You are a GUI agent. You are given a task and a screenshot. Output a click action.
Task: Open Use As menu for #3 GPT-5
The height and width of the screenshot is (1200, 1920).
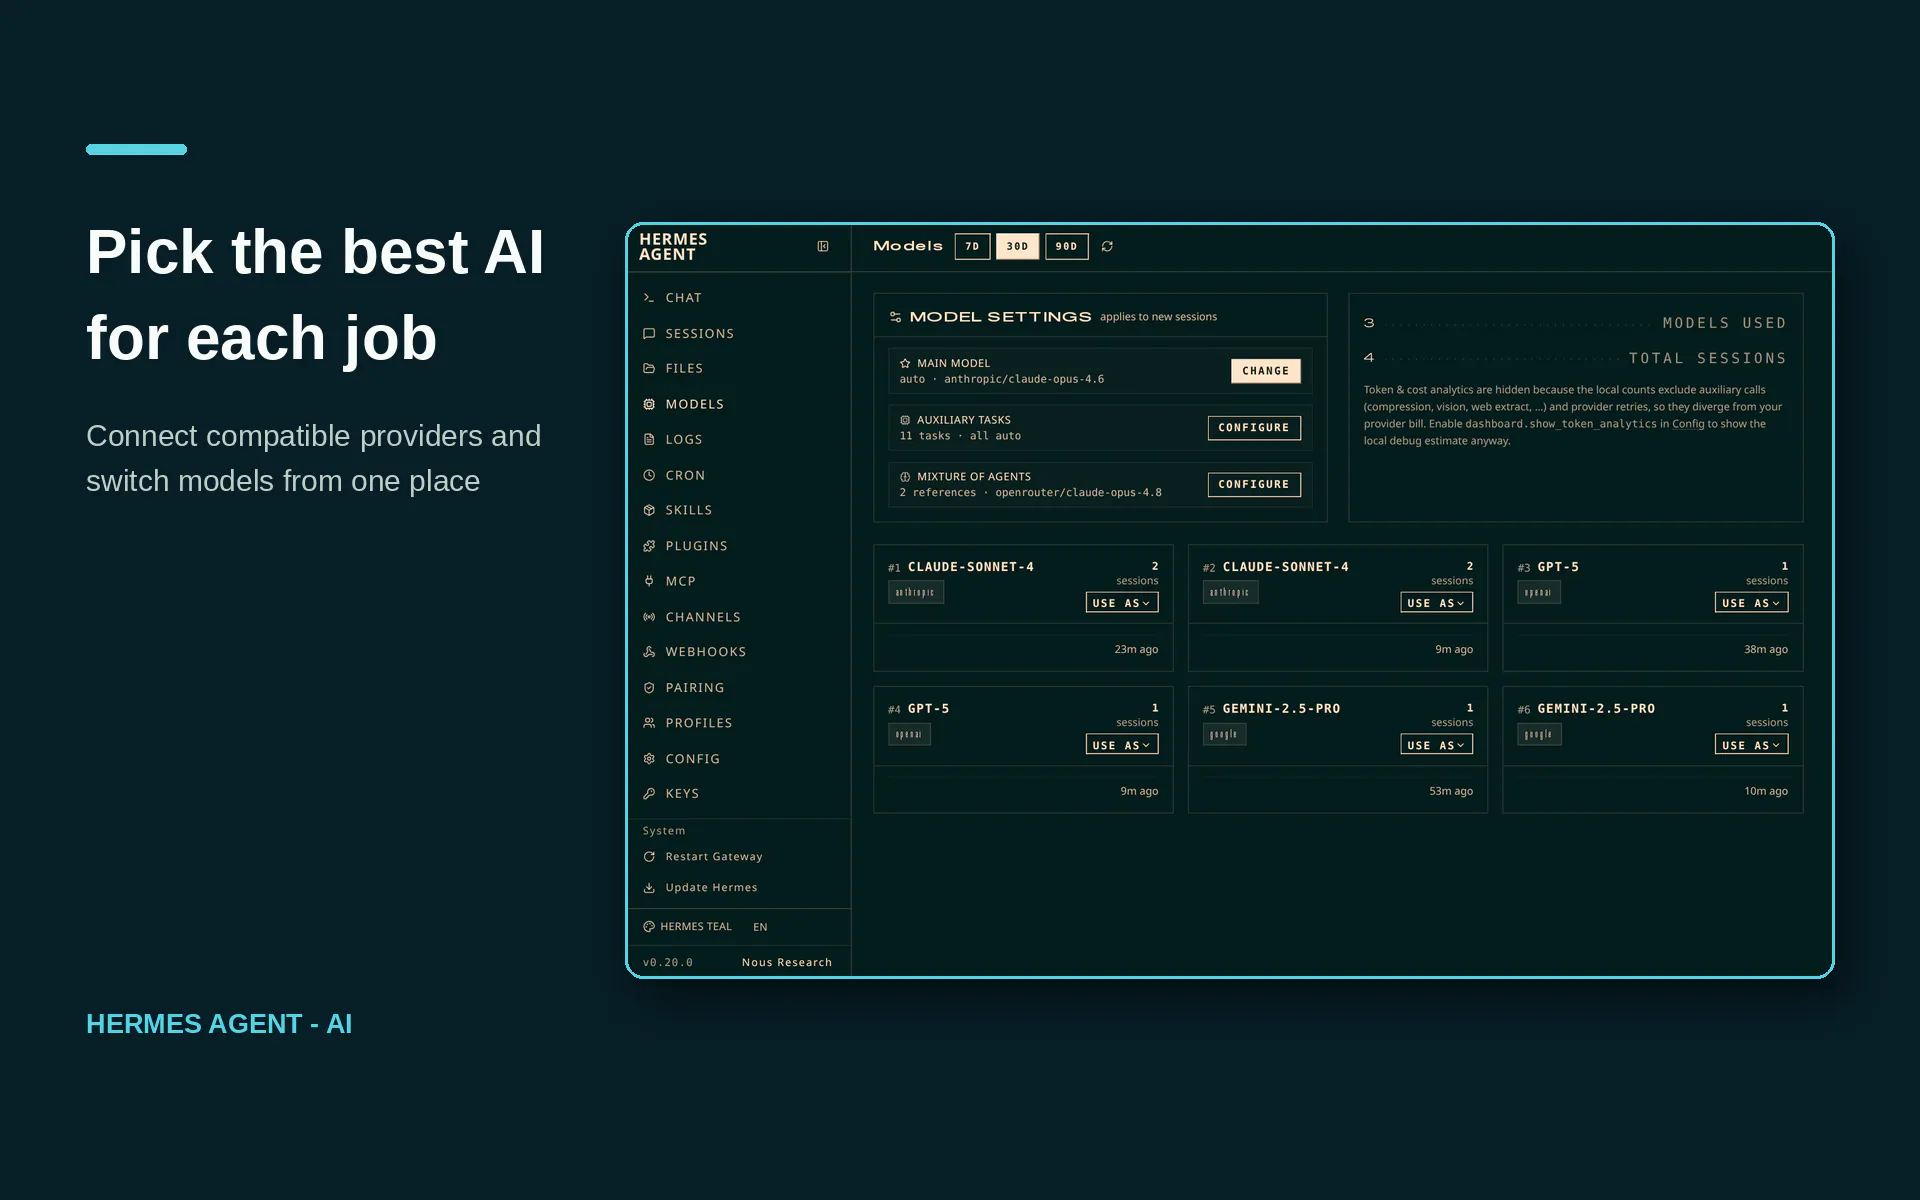click(1751, 603)
